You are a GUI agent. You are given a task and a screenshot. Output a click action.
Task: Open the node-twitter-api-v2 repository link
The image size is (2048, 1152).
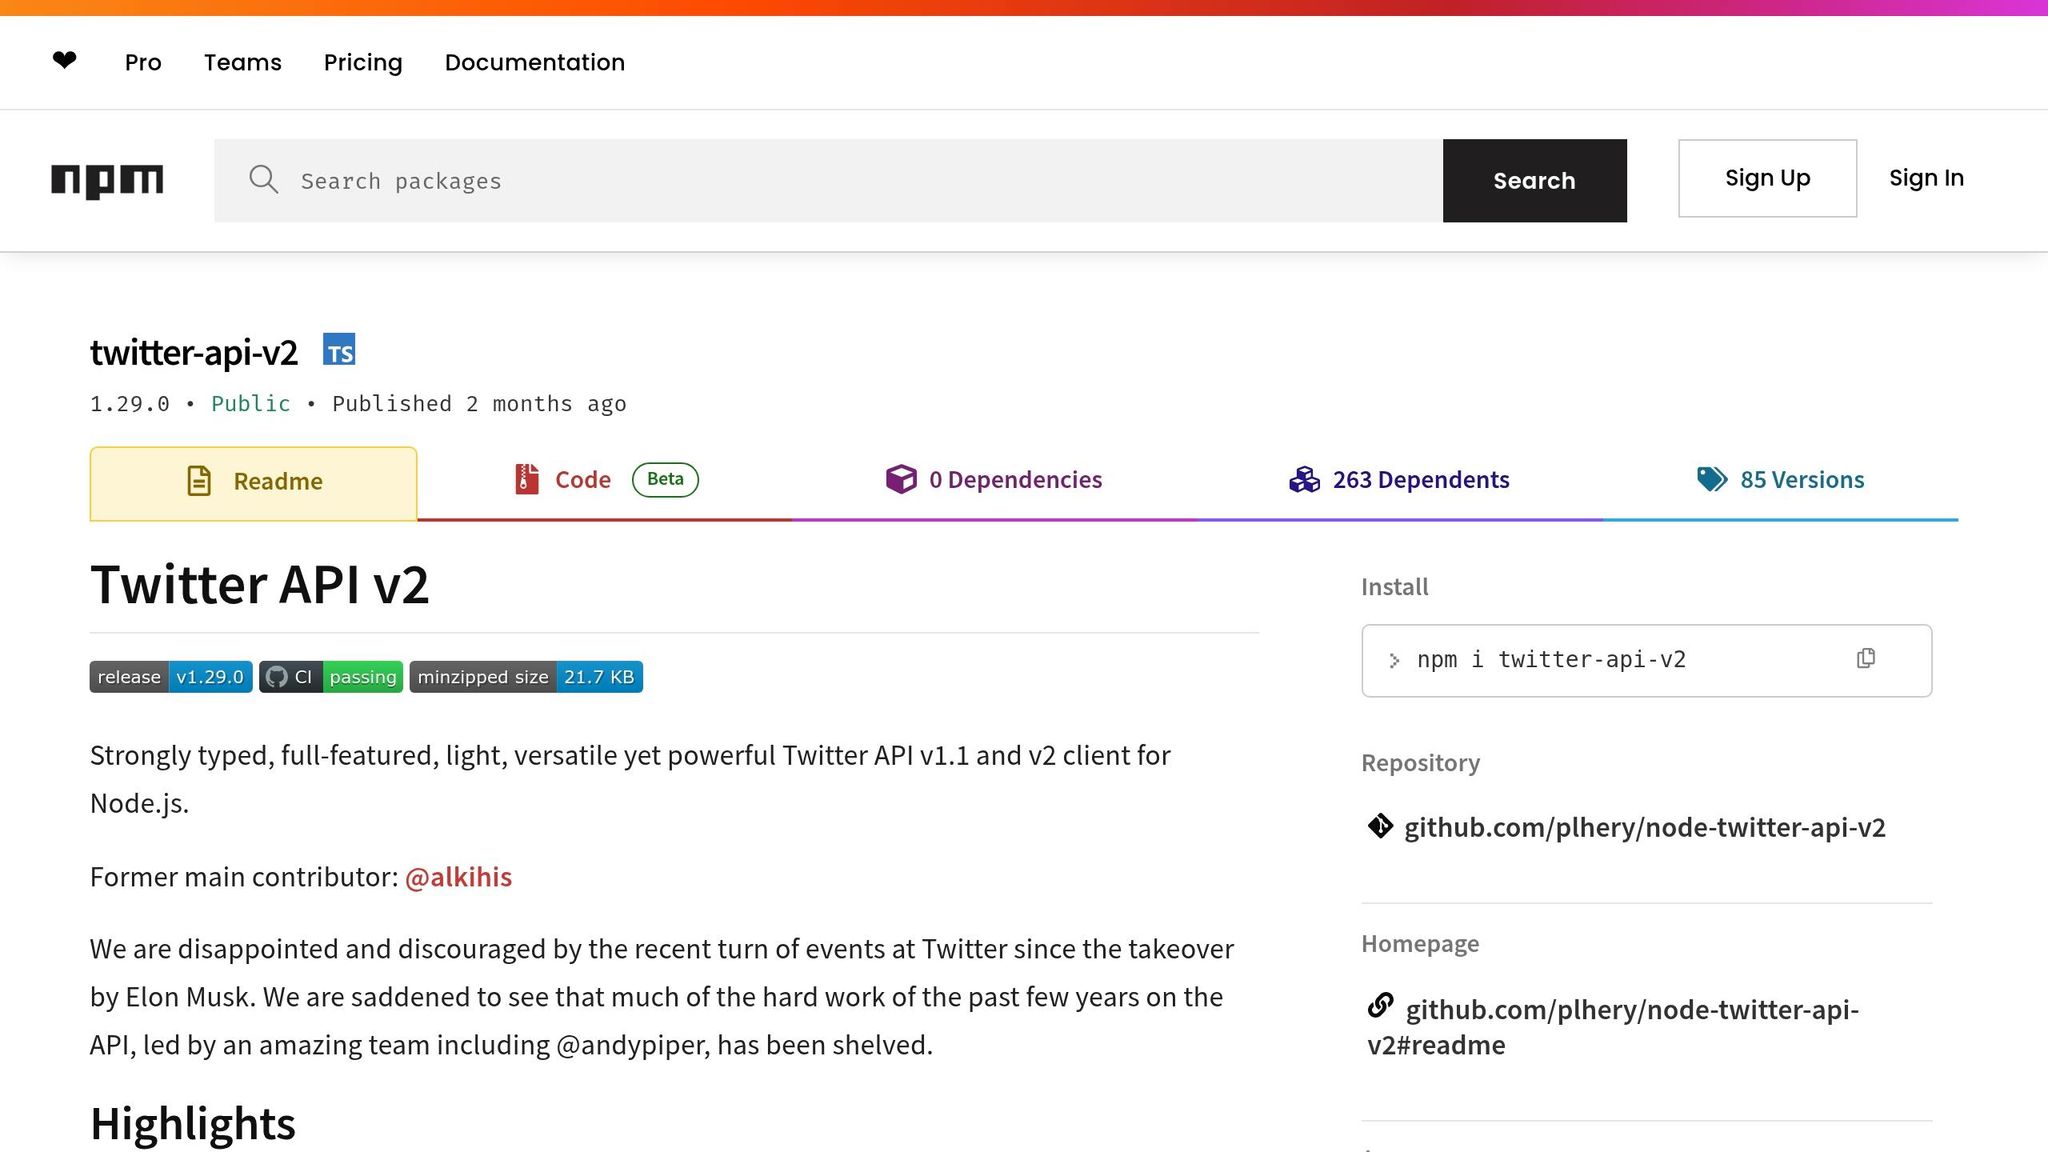coord(1645,827)
